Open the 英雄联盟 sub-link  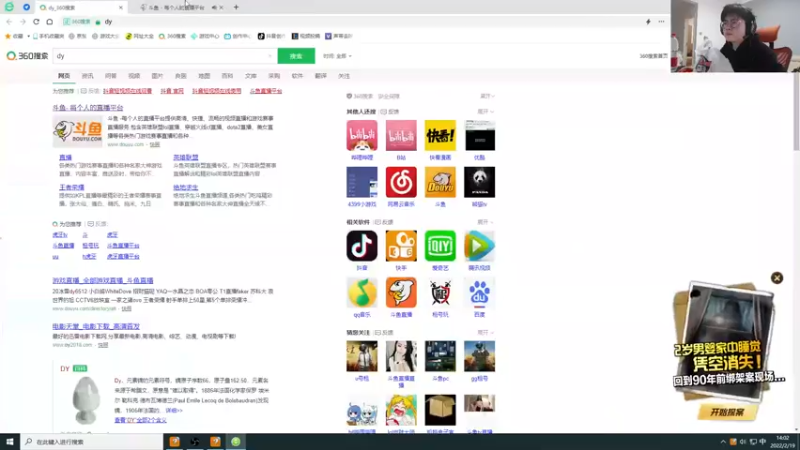186,158
